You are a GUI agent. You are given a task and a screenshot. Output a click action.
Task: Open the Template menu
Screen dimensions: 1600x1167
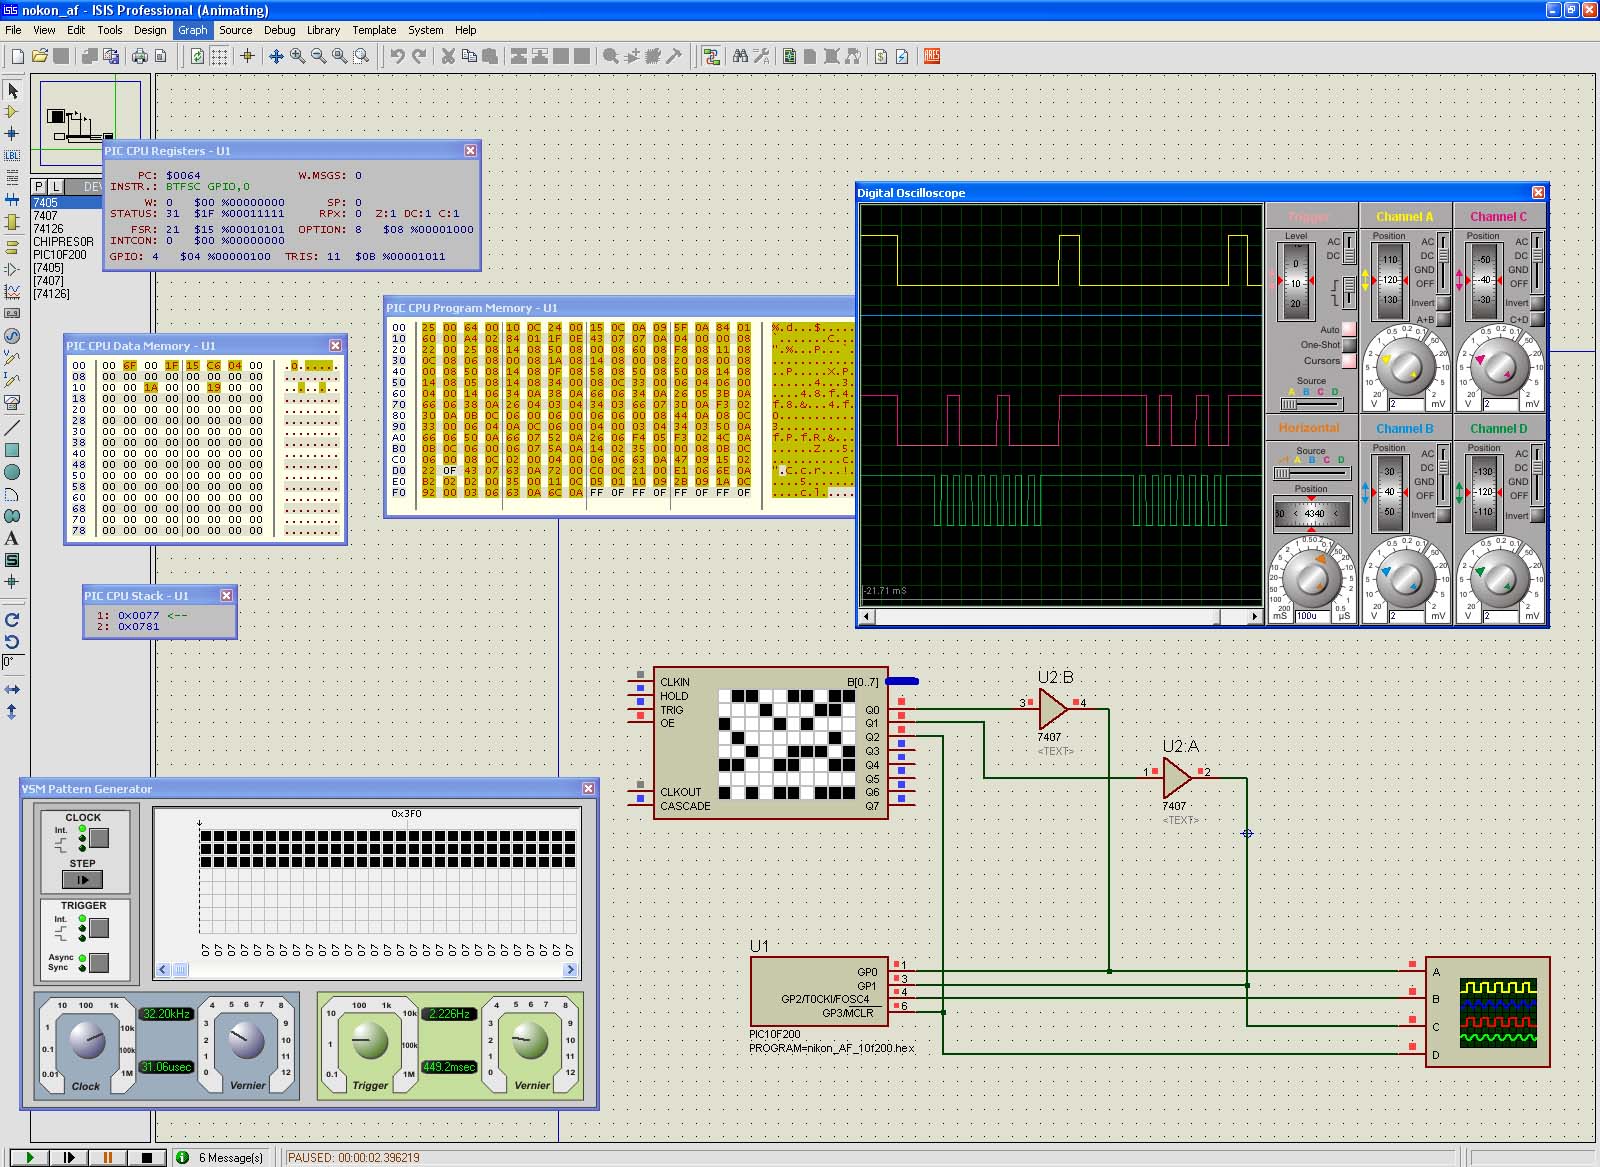(x=374, y=30)
